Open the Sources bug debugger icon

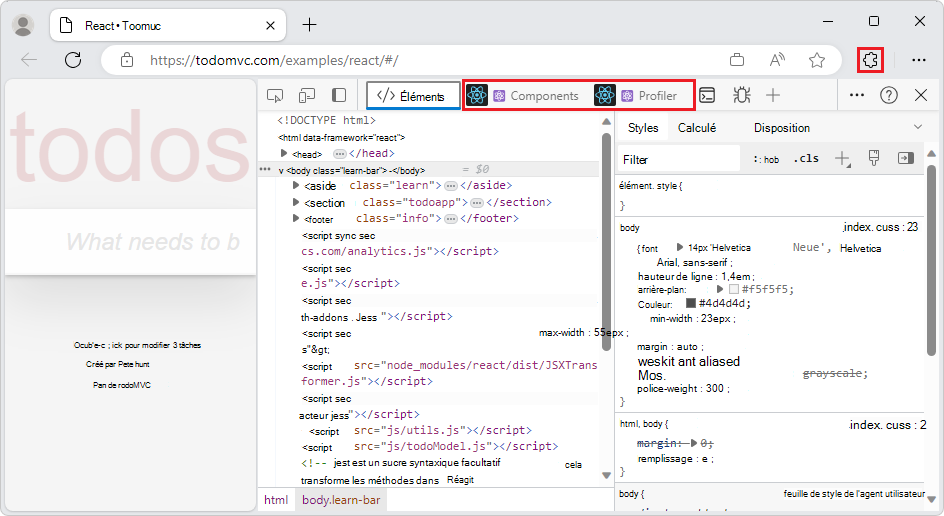click(x=741, y=95)
